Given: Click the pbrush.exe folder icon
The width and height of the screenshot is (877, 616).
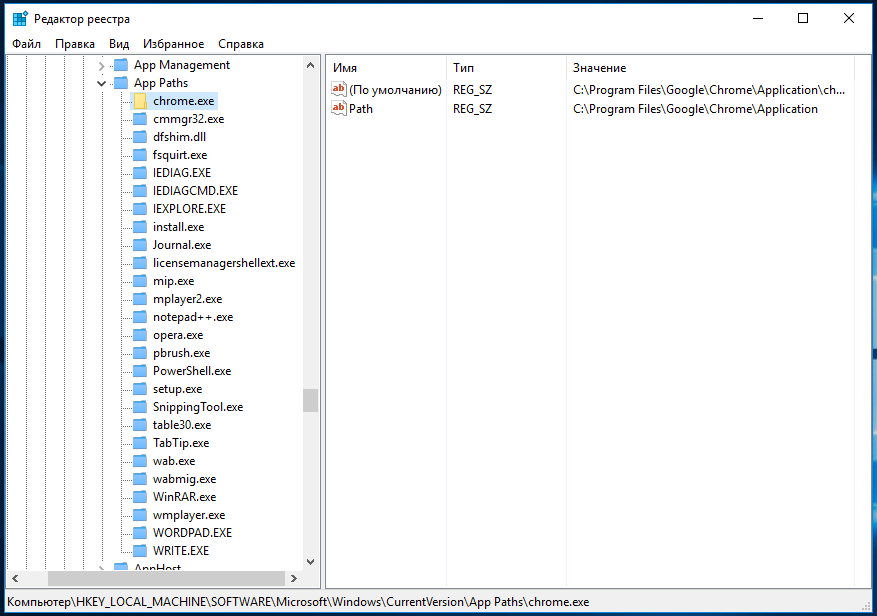Looking at the screenshot, I should click(140, 352).
